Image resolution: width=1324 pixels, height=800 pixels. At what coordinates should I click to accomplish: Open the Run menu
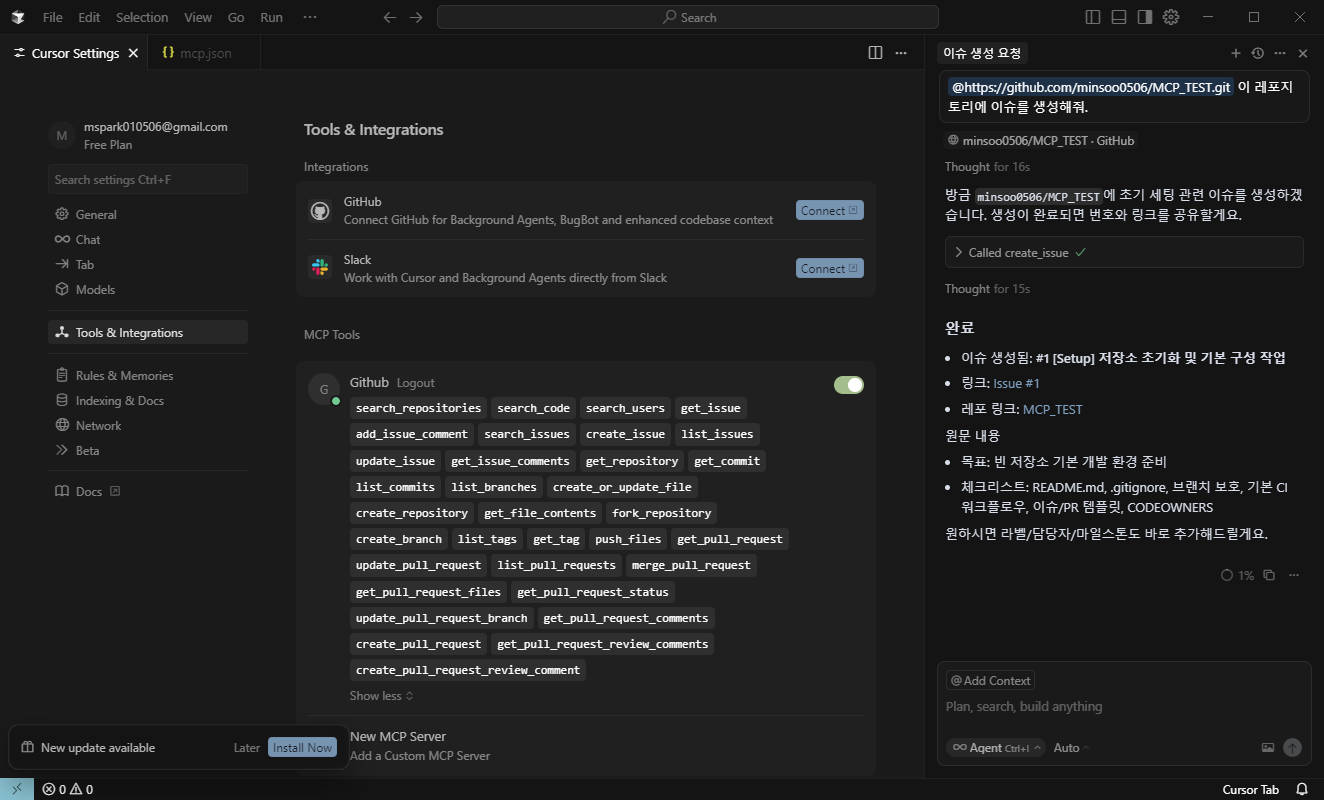coord(271,17)
